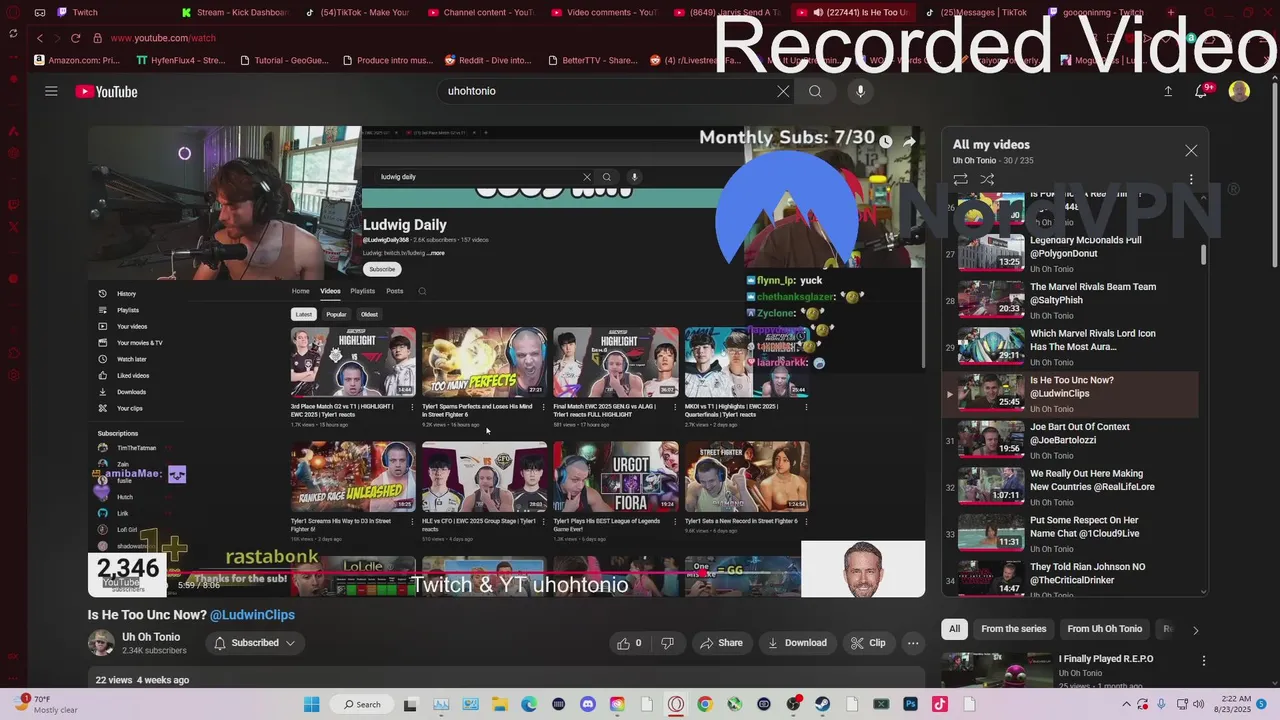Play Legendary McDonalds Pull playlist video

1070,254
